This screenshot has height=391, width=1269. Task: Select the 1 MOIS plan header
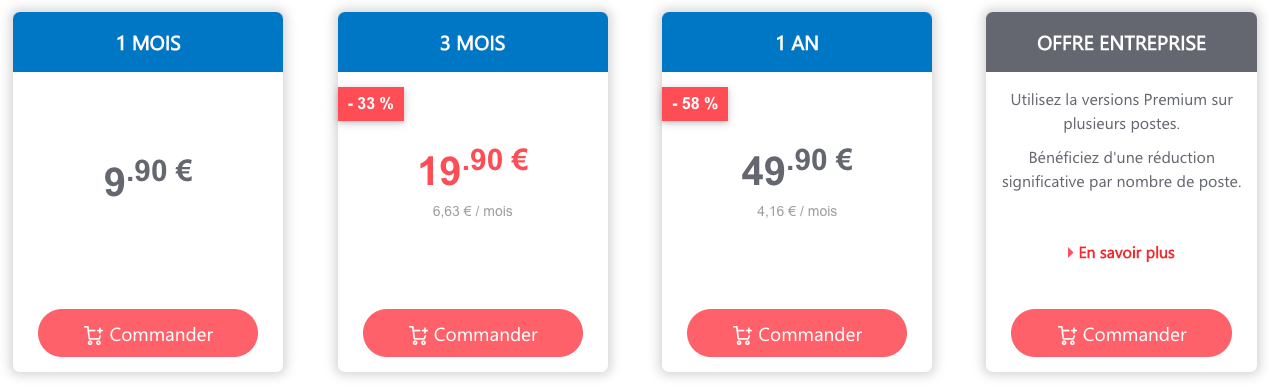(x=148, y=42)
